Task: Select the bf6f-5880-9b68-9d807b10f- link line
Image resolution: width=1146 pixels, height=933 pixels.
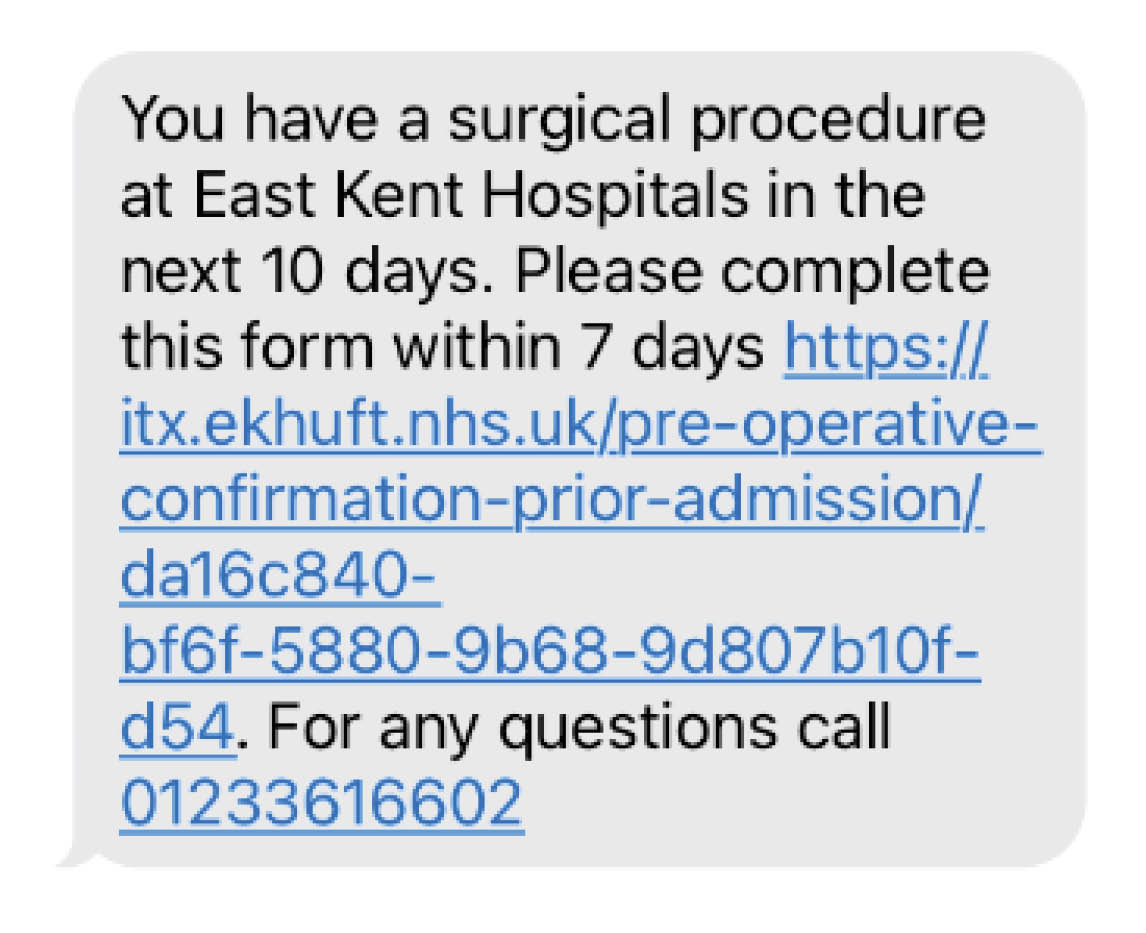Action: [x=549, y=652]
